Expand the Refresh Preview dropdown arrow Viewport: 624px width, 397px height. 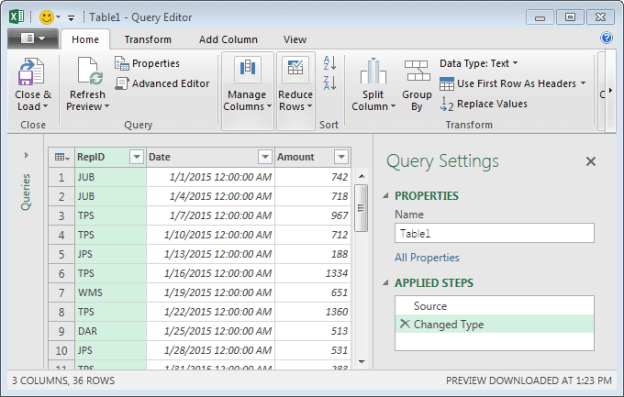coord(107,106)
